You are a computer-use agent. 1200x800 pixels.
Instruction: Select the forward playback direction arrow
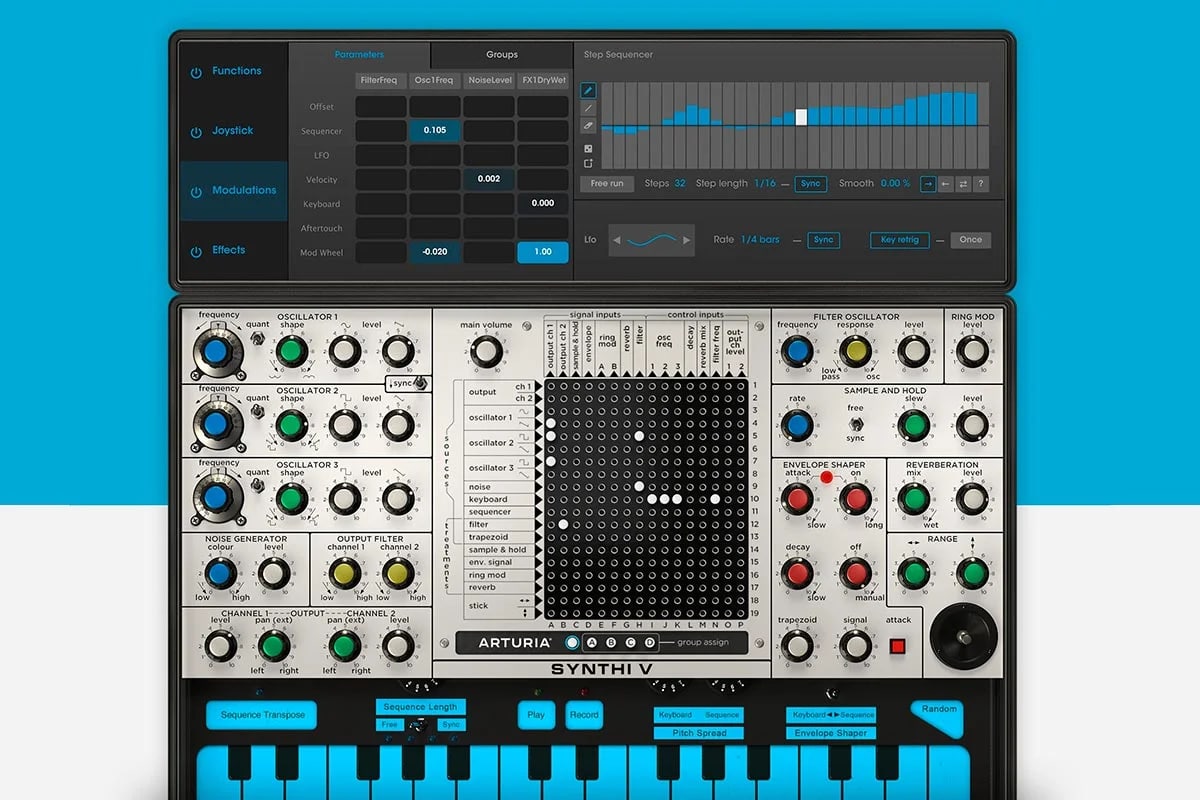pyautogui.click(x=927, y=184)
